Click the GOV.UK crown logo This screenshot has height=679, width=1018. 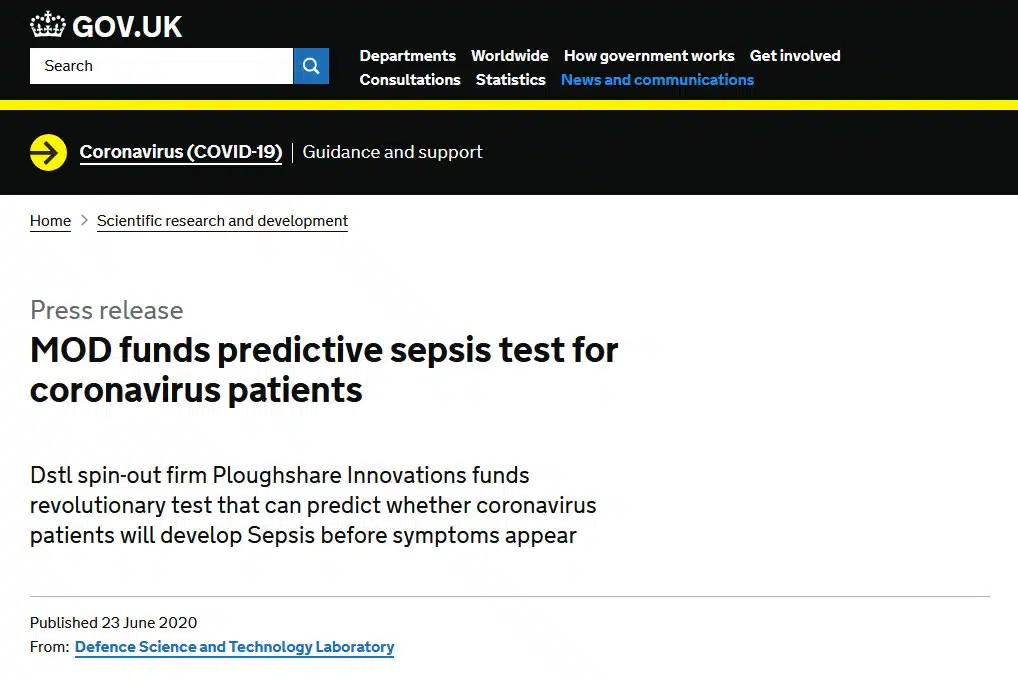click(47, 24)
